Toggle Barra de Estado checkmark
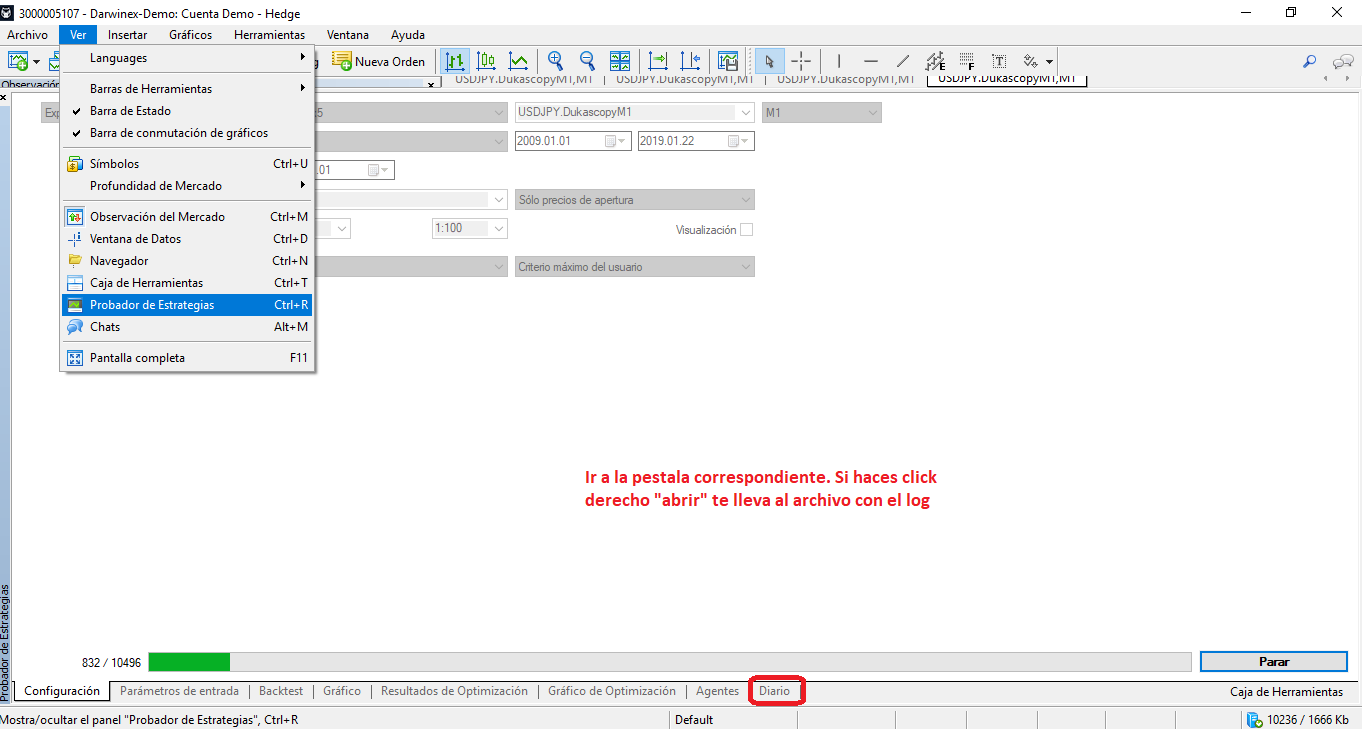The image size is (1364, 729). (188, 111)
